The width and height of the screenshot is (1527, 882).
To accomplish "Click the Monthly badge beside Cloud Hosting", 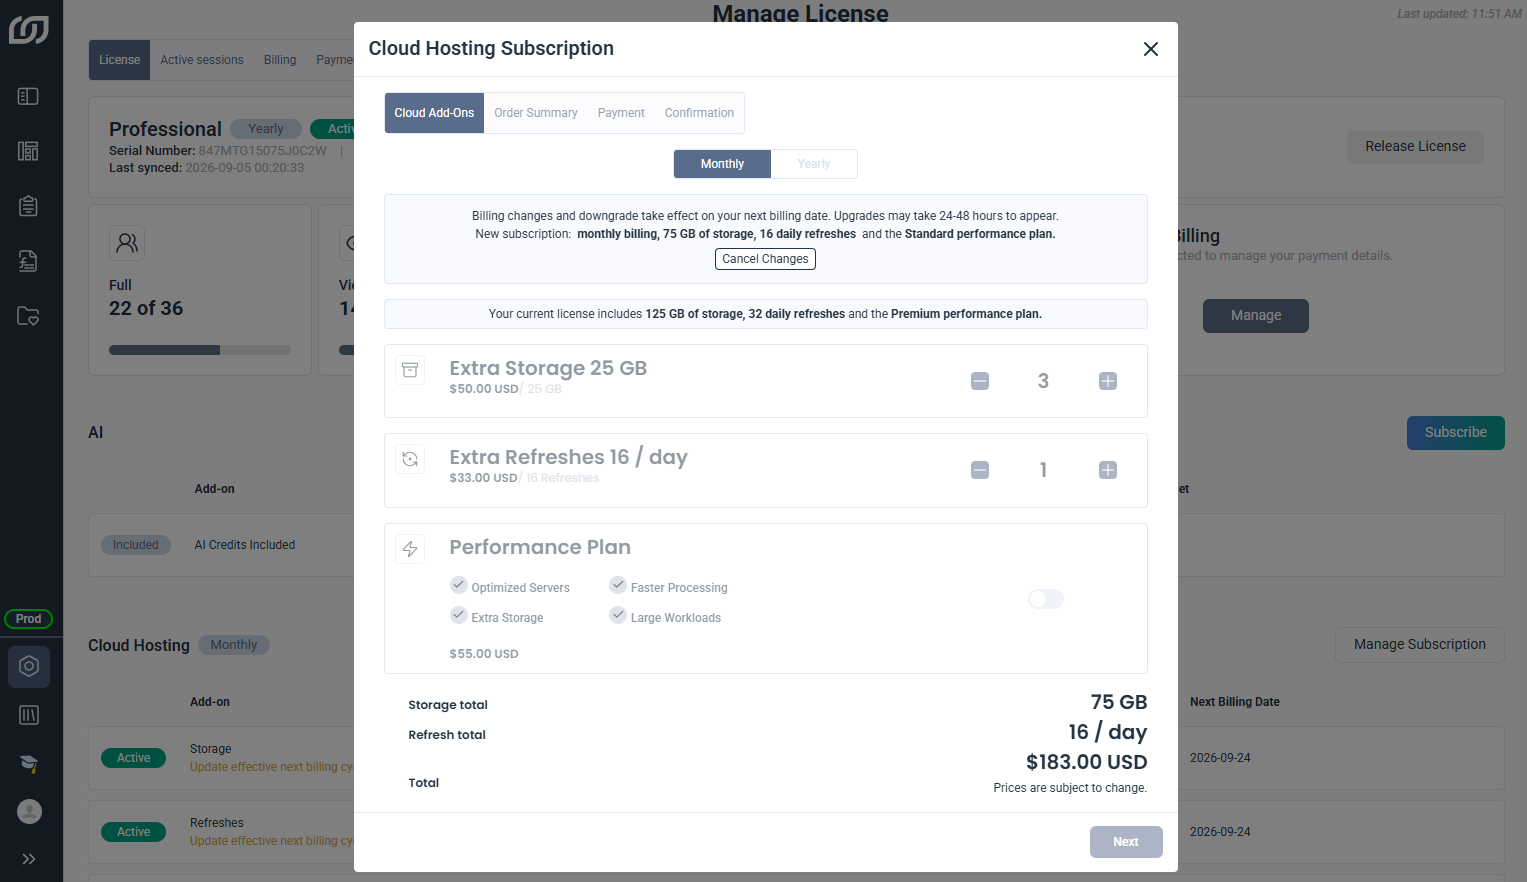I will coord(234,645).
